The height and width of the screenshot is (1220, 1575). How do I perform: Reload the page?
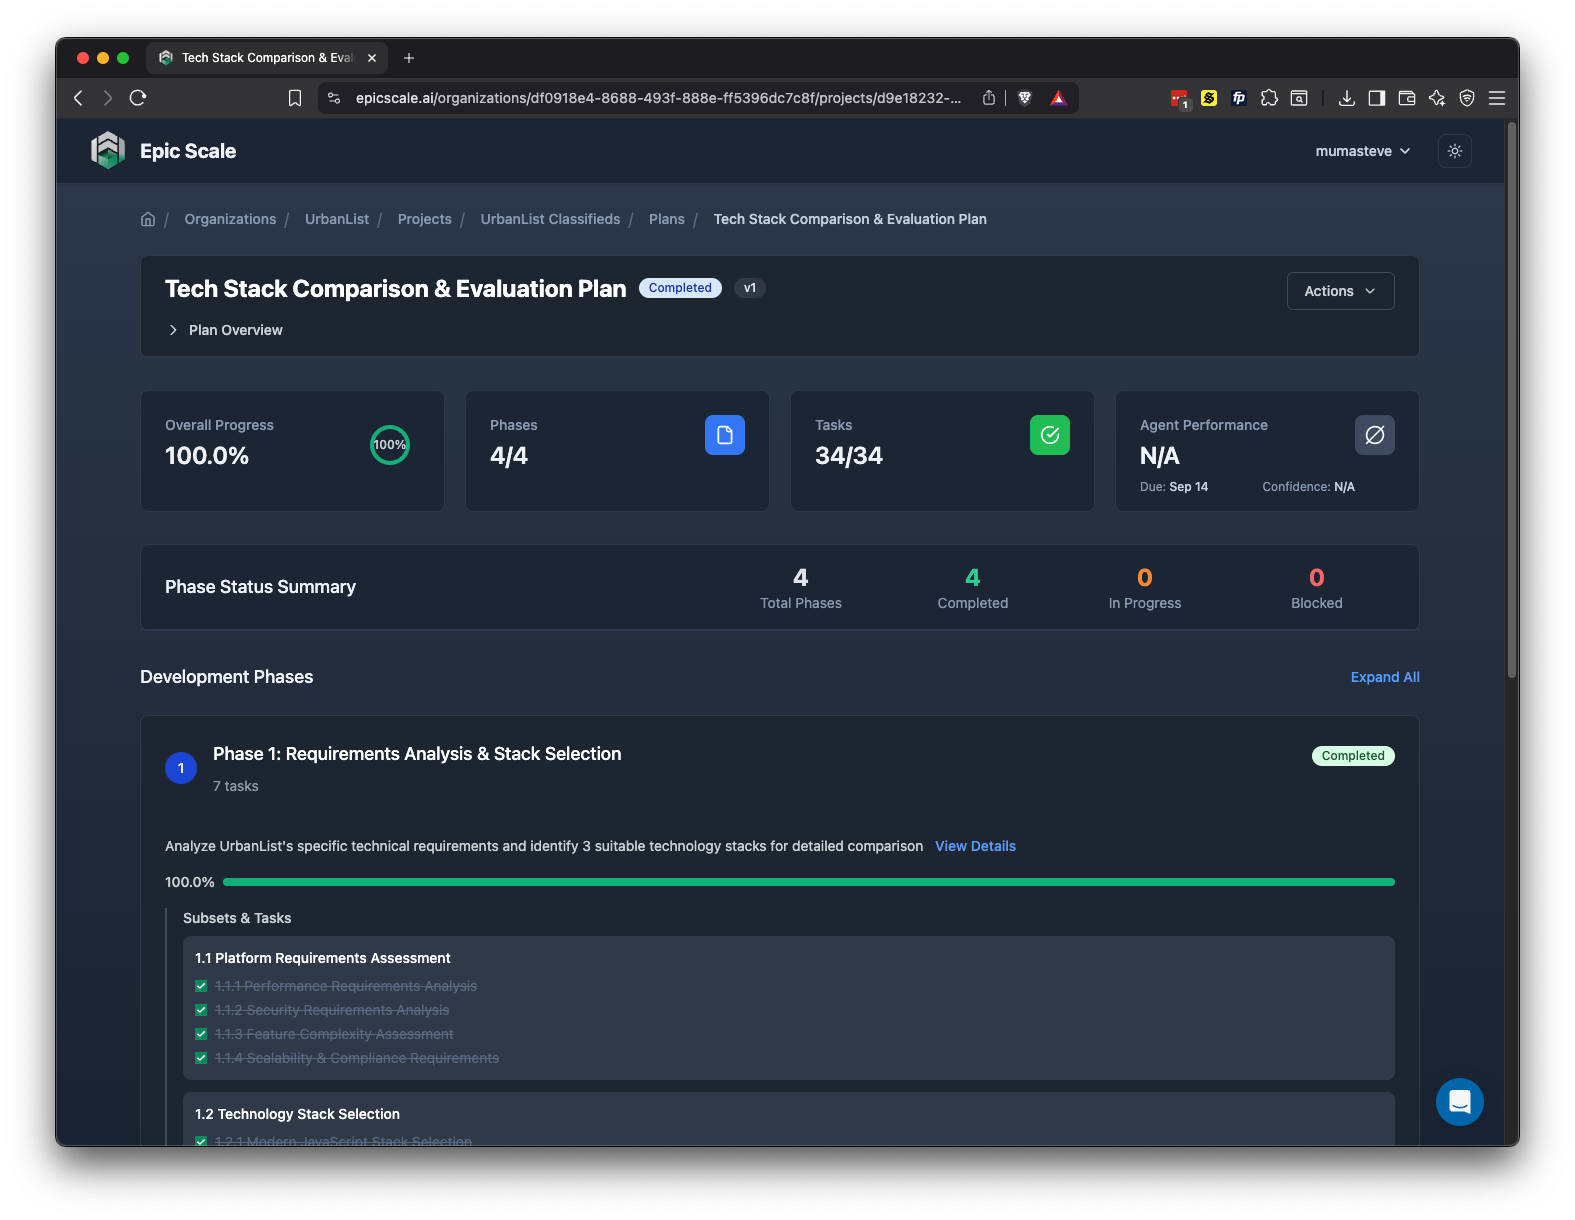[x=138, y=98]
